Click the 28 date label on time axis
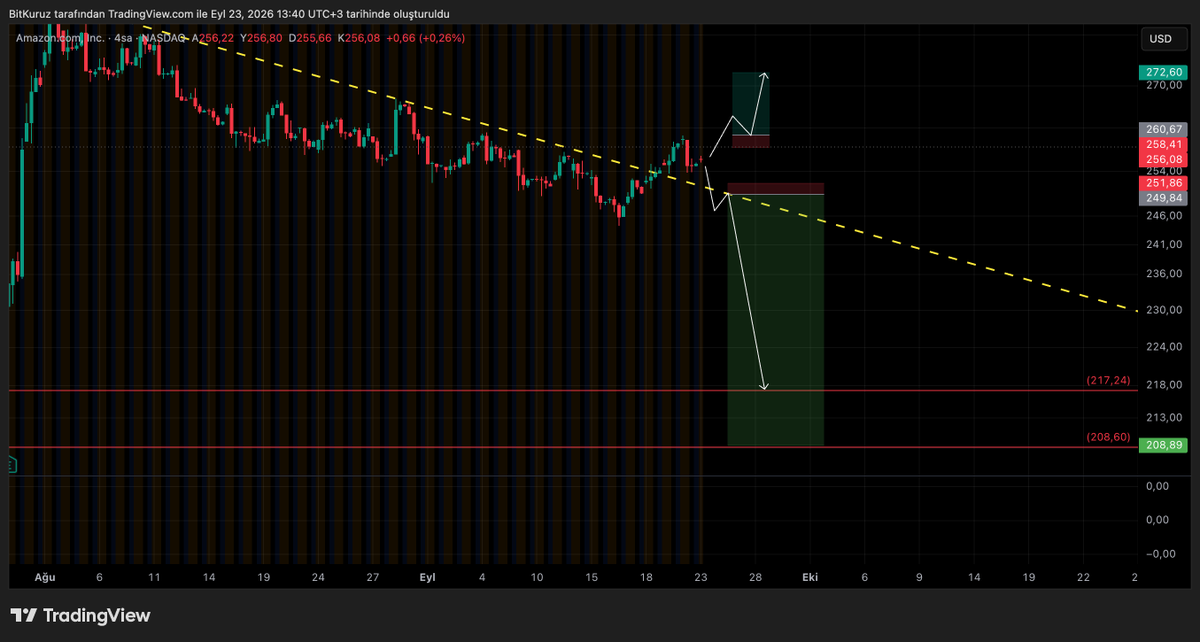1200x642 pixels. [x=756, y=578]
